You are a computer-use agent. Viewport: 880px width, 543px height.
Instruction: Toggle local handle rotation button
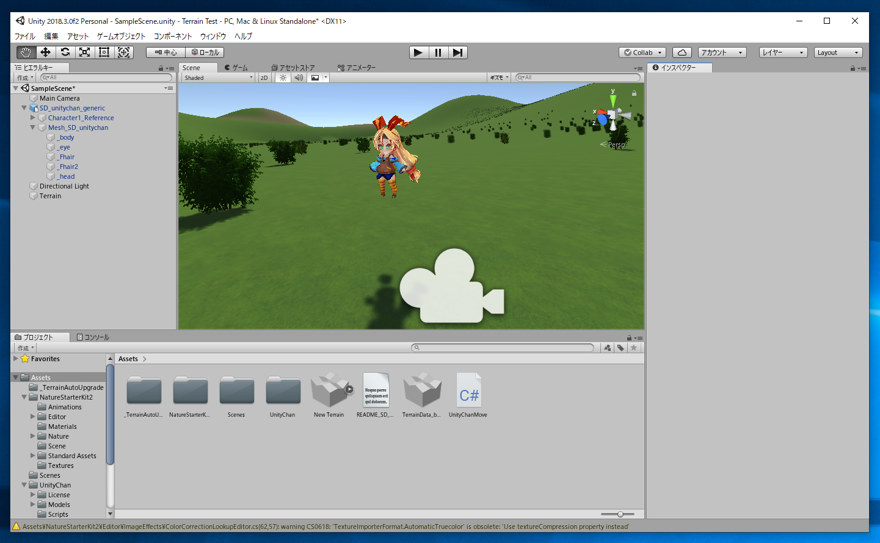205,52
